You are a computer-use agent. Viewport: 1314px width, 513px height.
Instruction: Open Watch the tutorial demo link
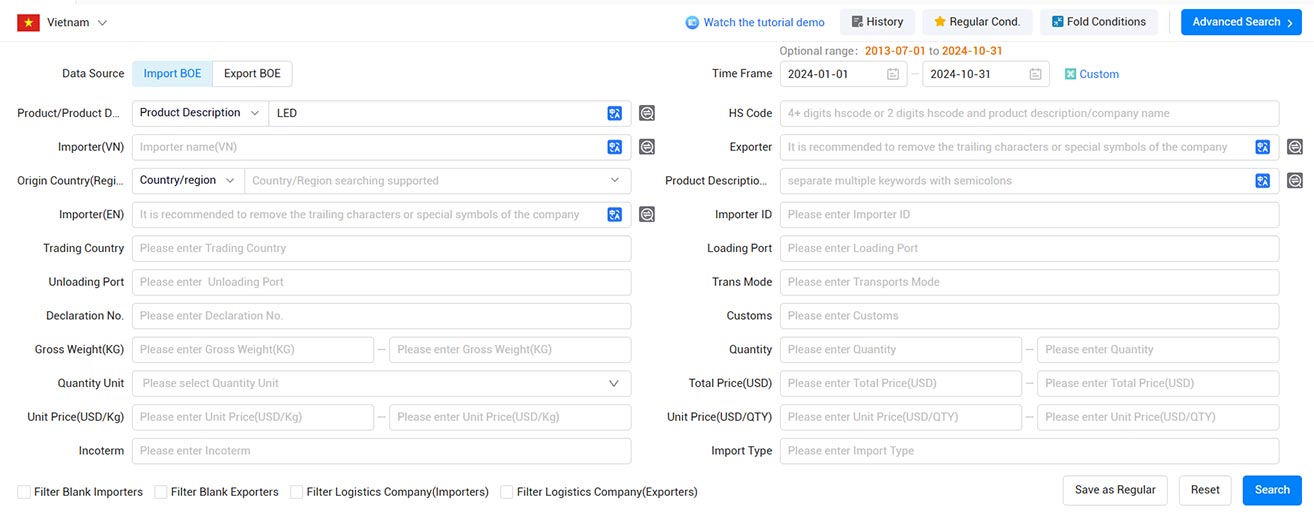[755, 22]
